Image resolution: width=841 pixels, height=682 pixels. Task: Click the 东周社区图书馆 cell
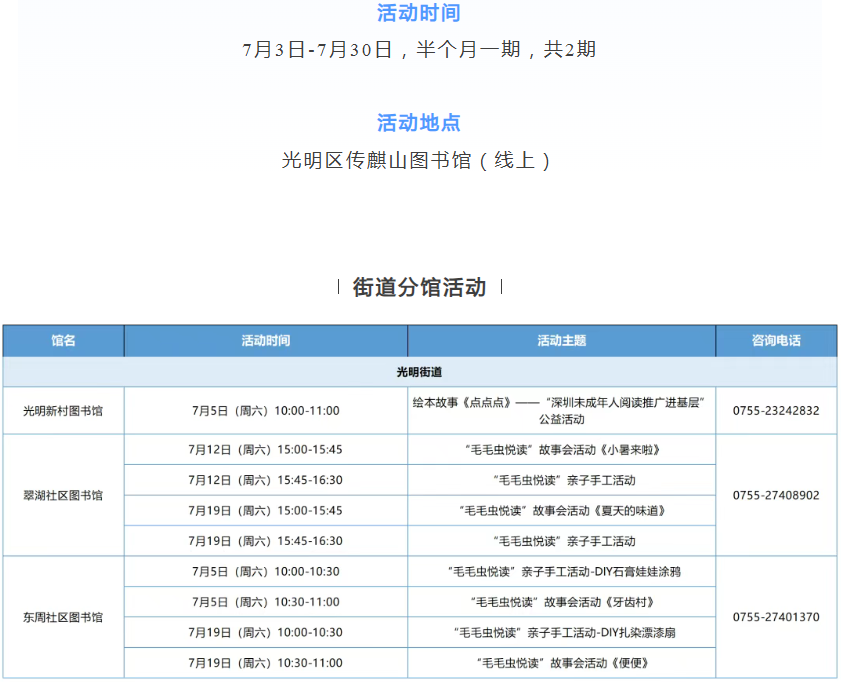[x=63, y=617]
